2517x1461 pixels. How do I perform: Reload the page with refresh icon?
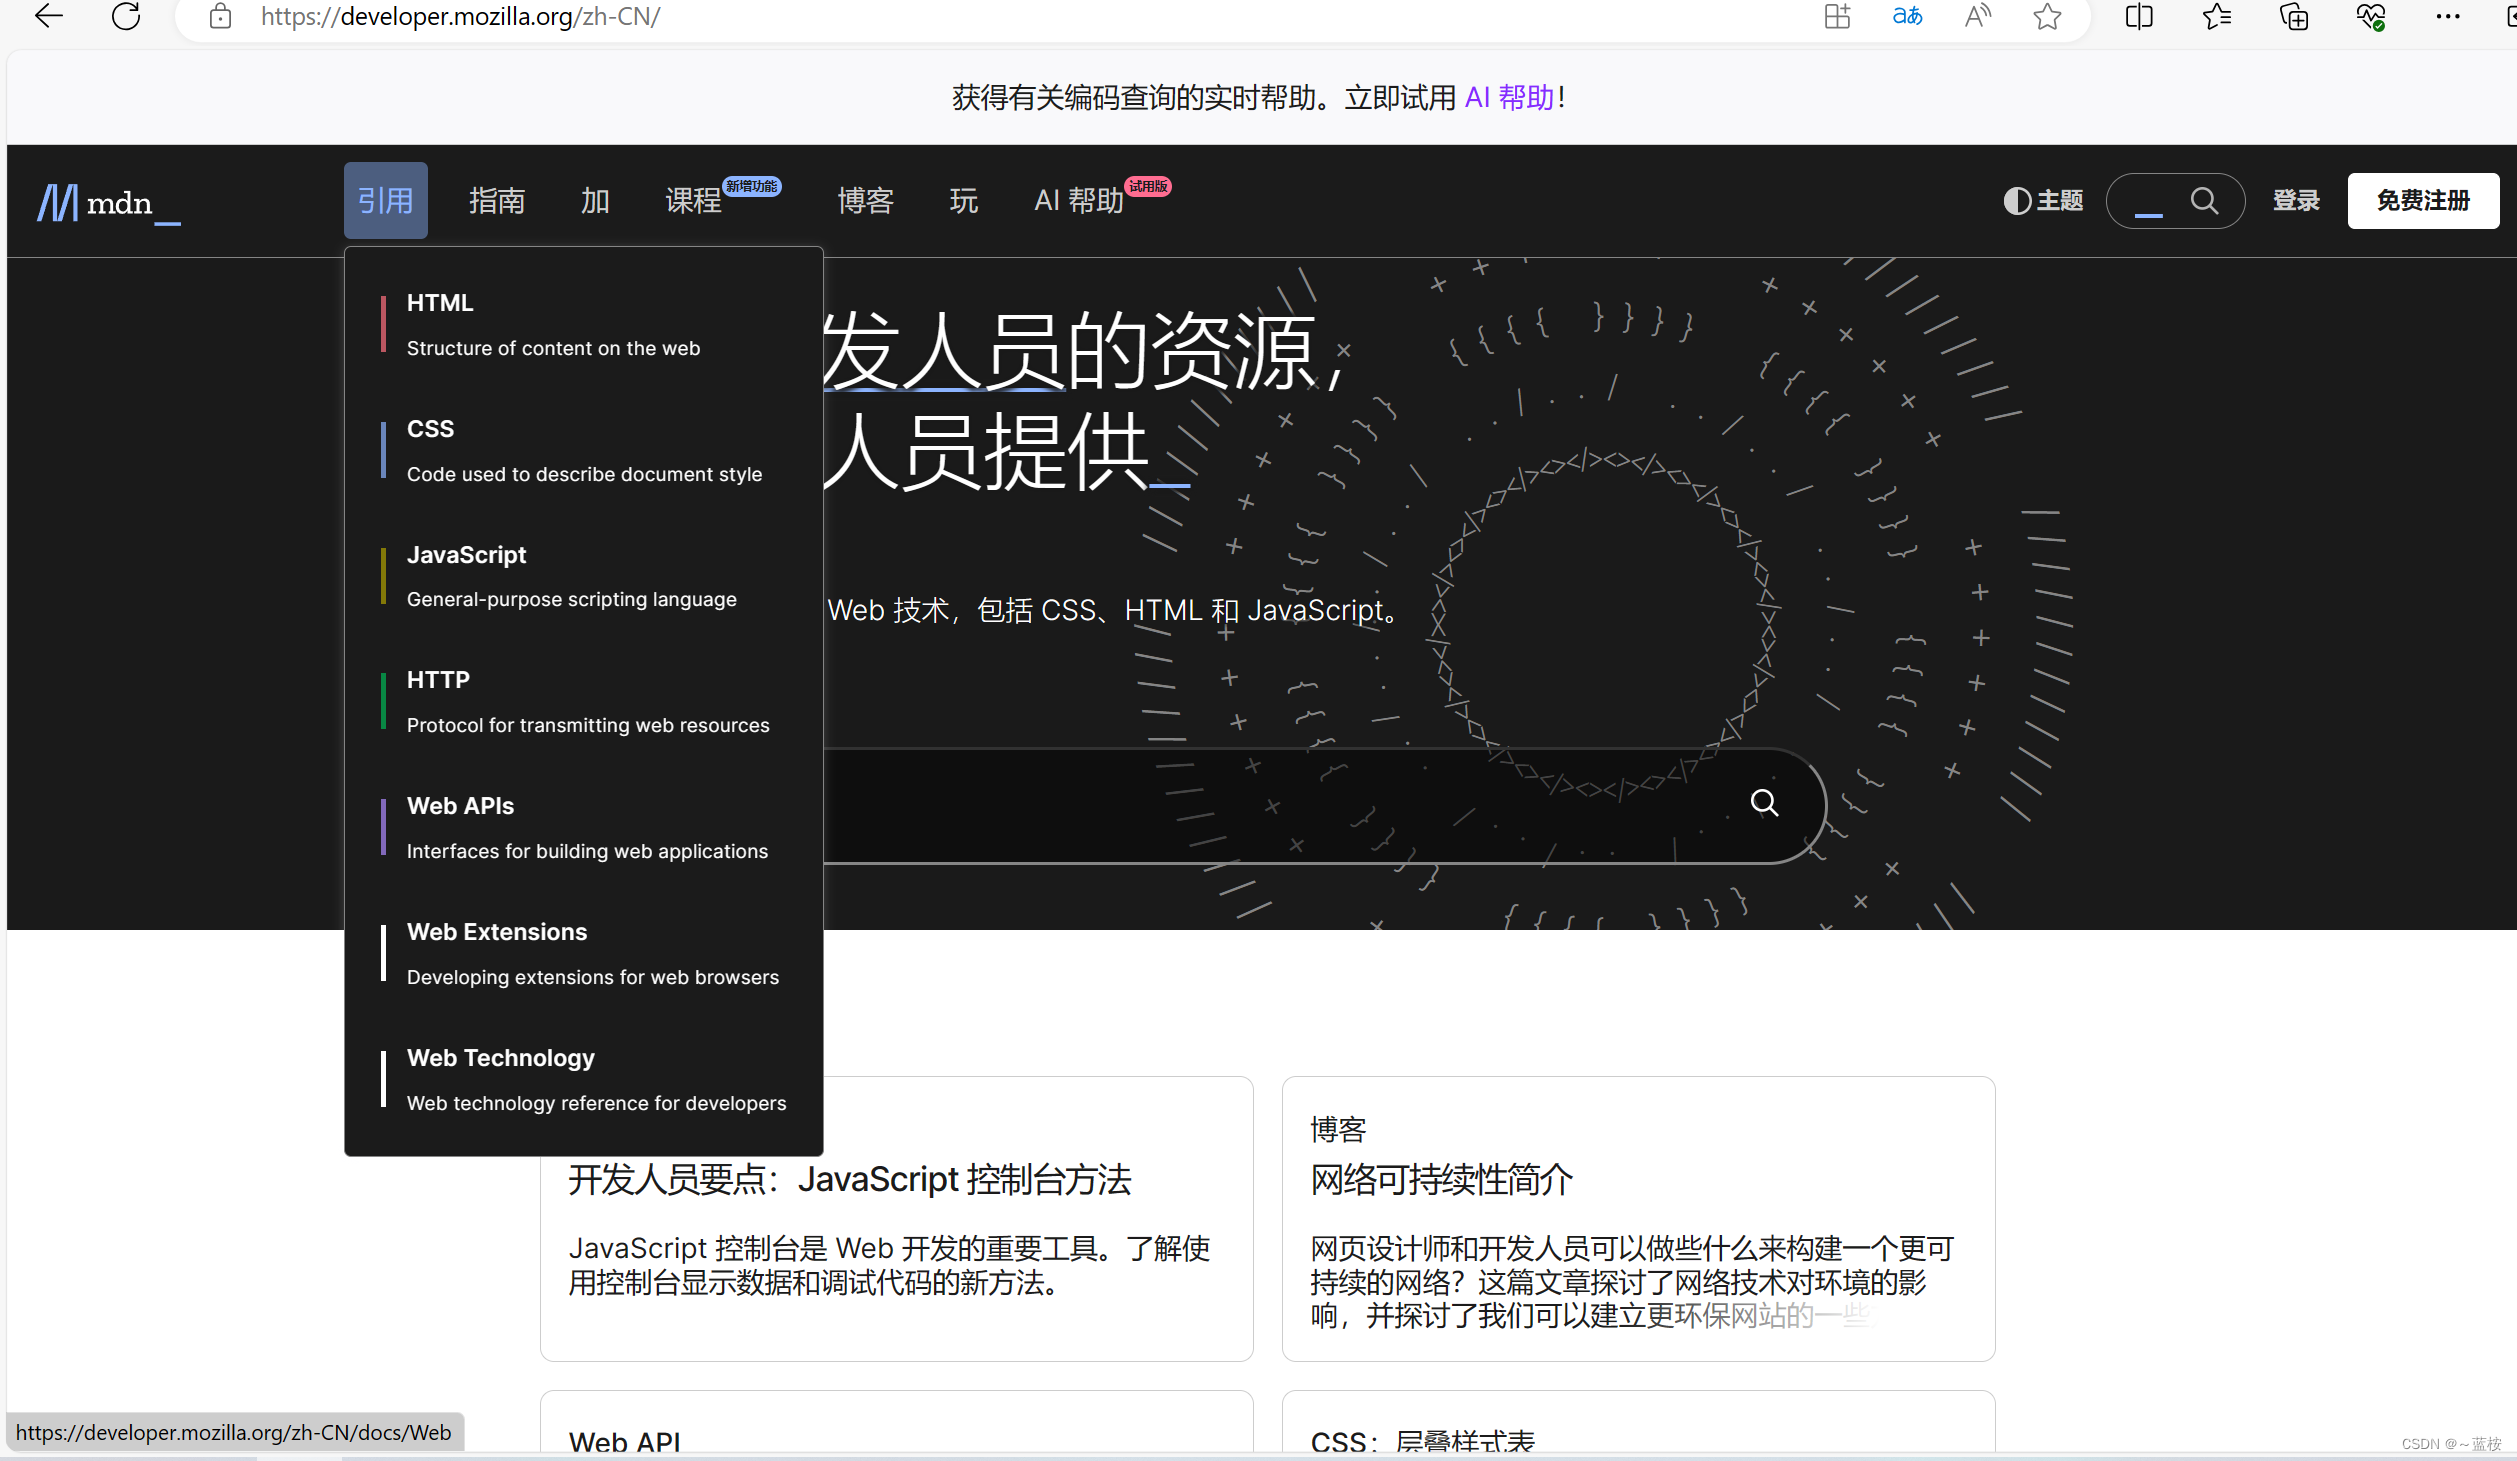(x=126, y=16)
